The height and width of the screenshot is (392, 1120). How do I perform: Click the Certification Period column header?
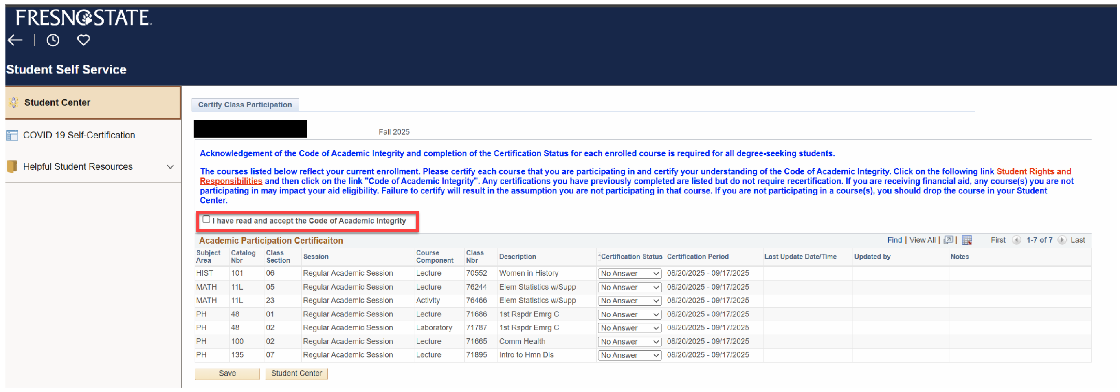pos(698,257)
